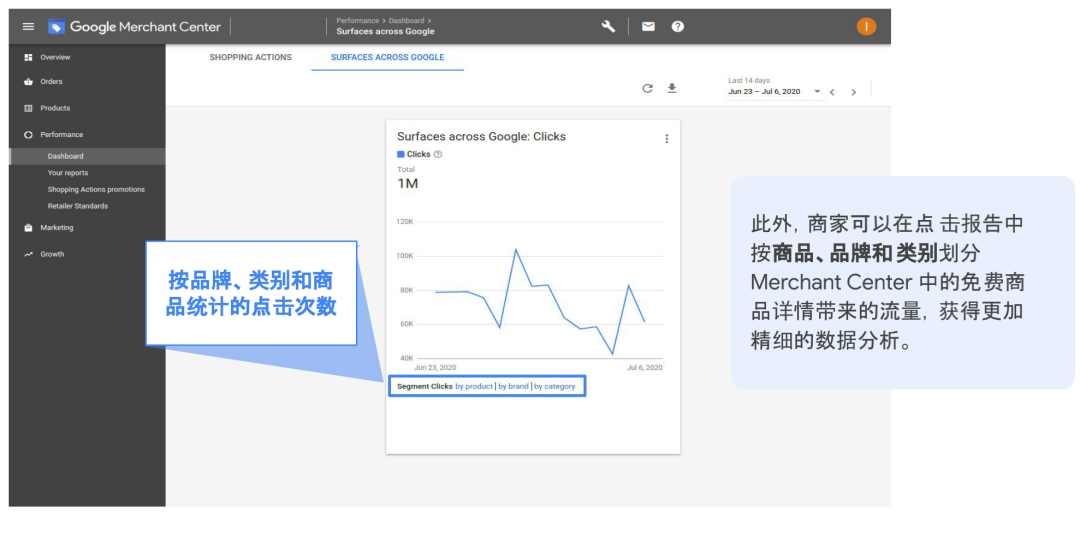Open the wrench tools menu
1080x535 pixels.
(x=608, y=26)
